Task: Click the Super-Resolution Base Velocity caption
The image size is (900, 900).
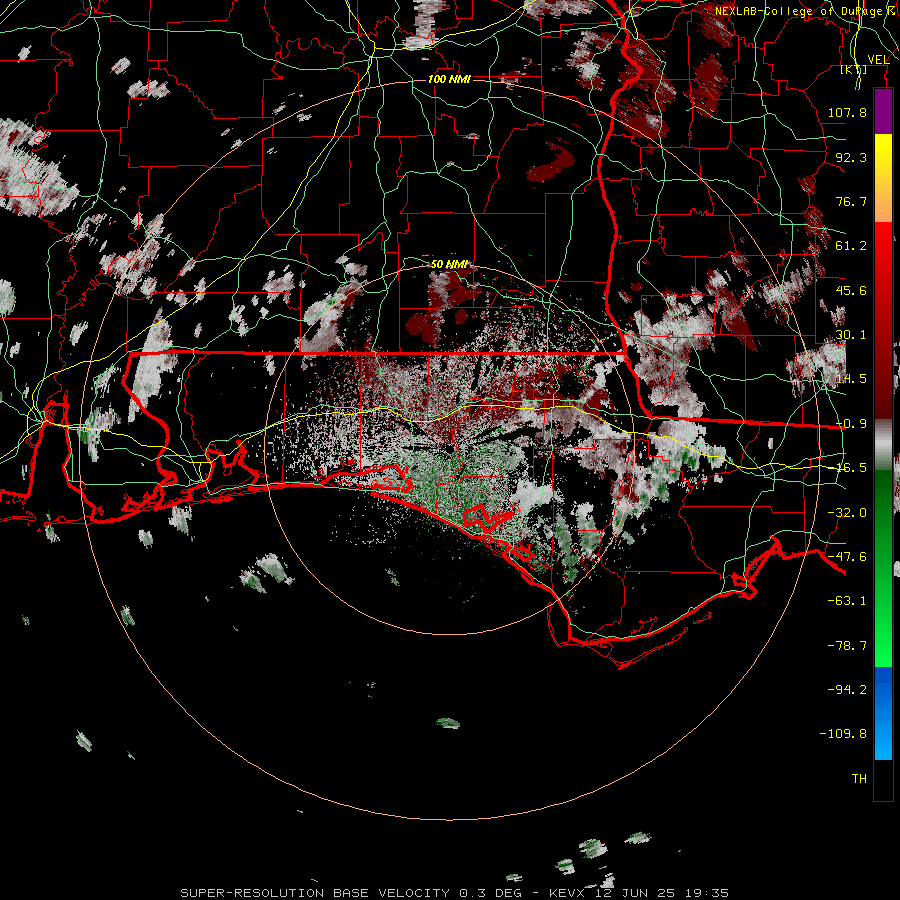Action: coord(454,893)
